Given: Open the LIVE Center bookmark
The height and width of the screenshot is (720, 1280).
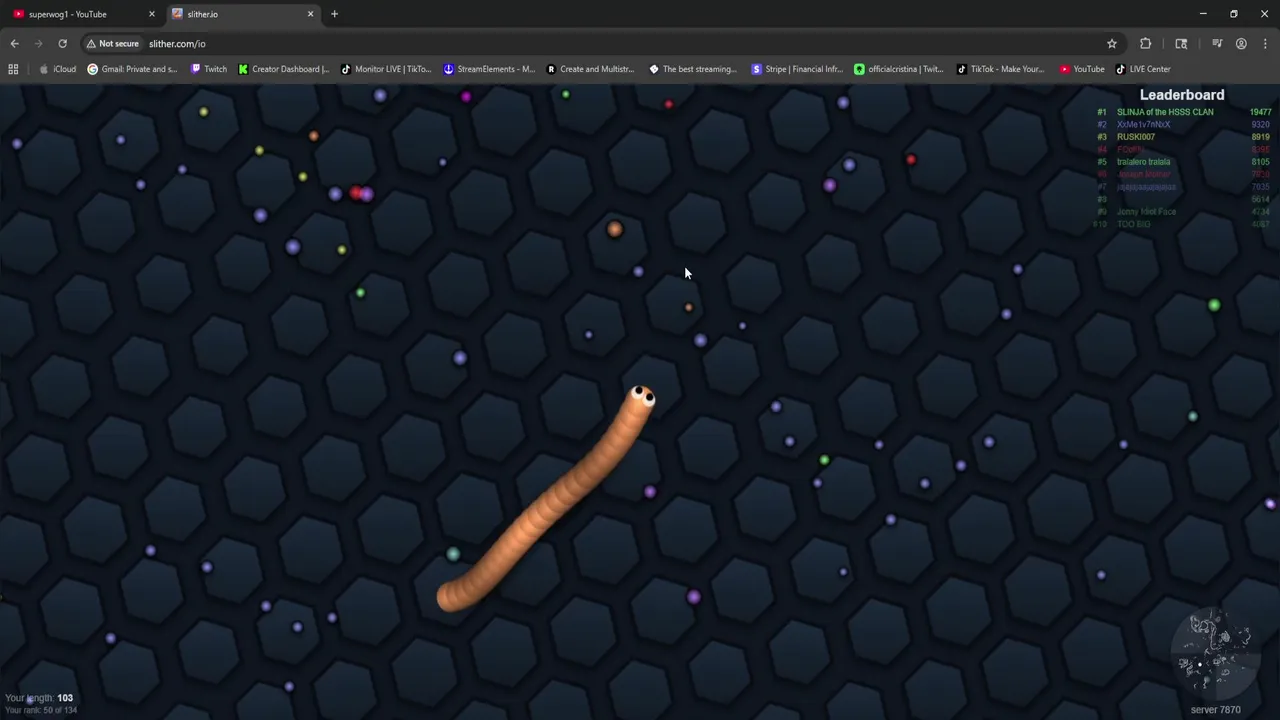Looking at the screenshot, I should (1143, 69).
